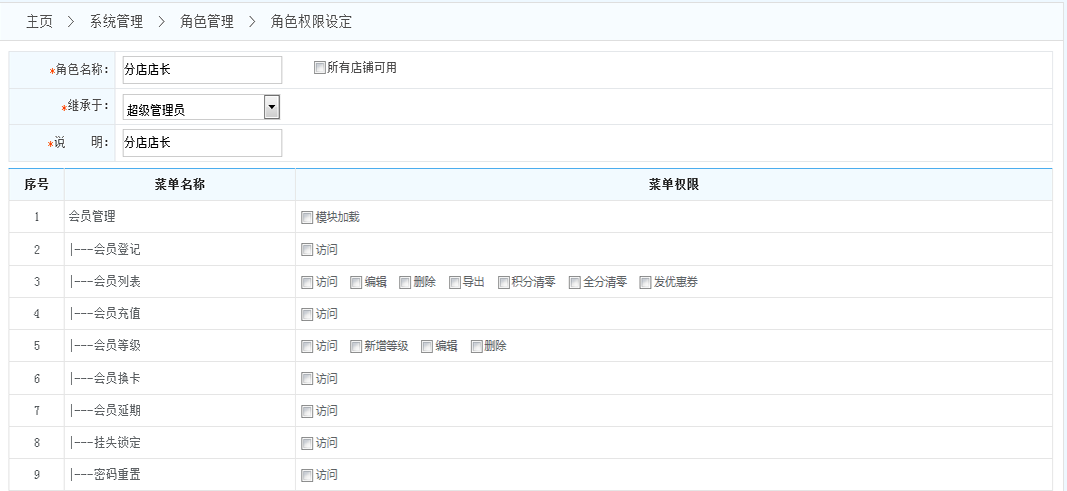
Task: Tick 访问 checkbox for 会员登记
Action: pos(307,250)
